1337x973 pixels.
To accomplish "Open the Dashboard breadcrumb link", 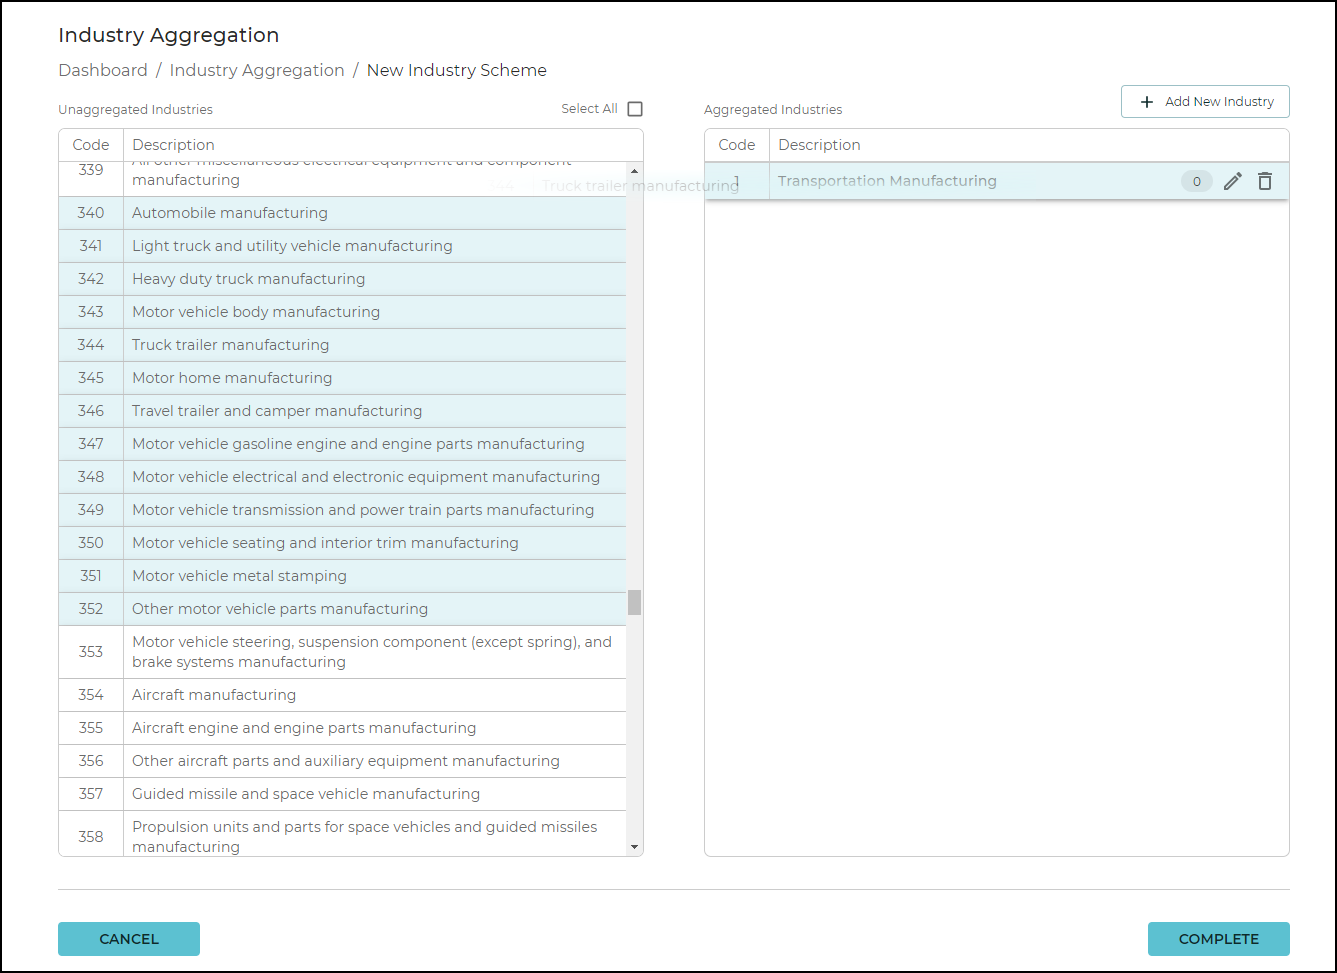I will click(103, 70).
